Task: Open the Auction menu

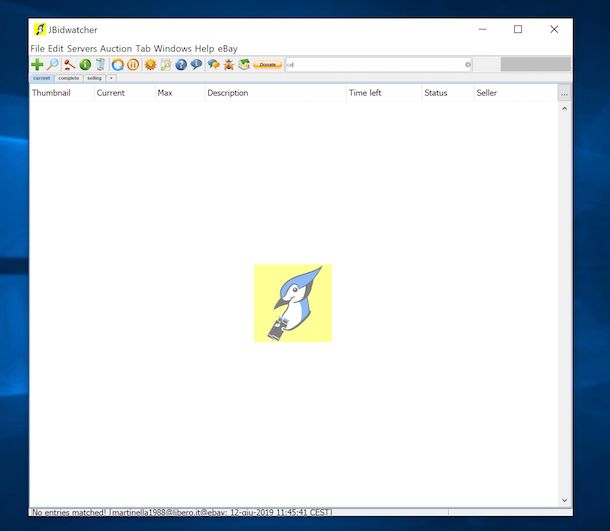Action: click(x=116, y=49)
